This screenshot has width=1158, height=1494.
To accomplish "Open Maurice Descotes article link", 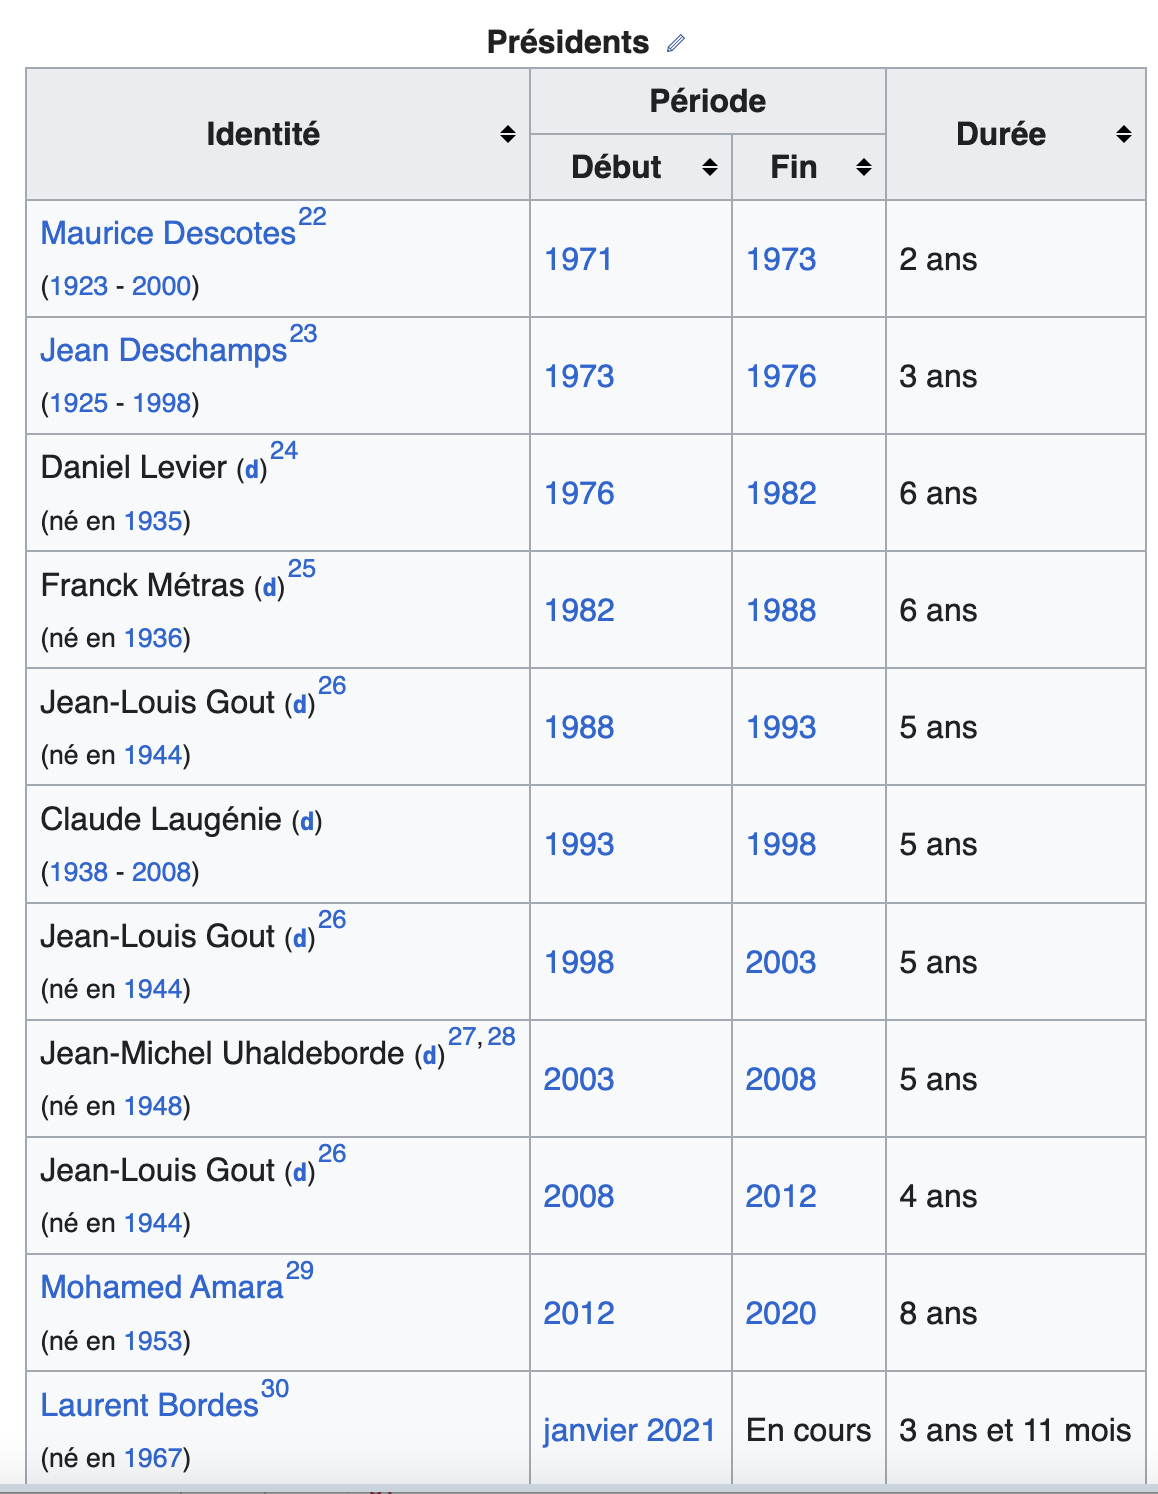I will tap(168, 233).
